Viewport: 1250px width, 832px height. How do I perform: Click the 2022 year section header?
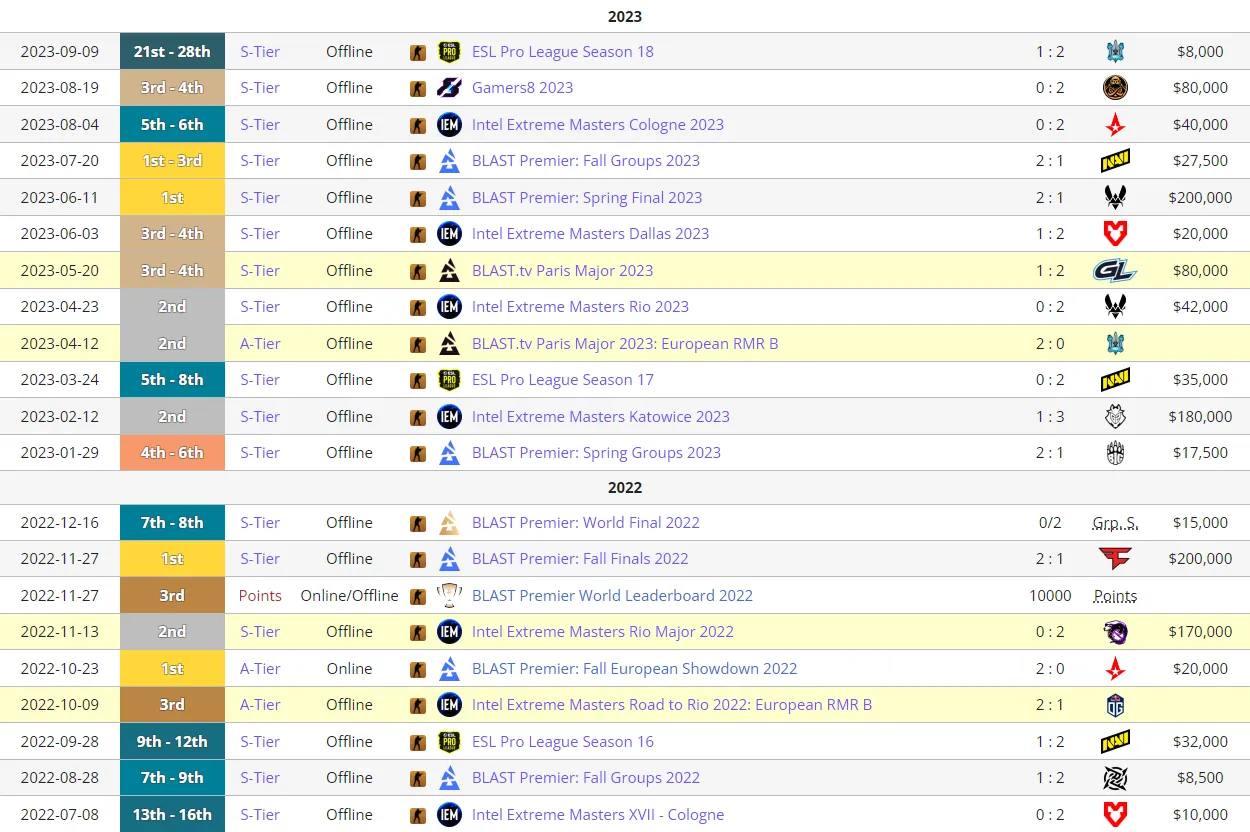click(x=625, y=488)
